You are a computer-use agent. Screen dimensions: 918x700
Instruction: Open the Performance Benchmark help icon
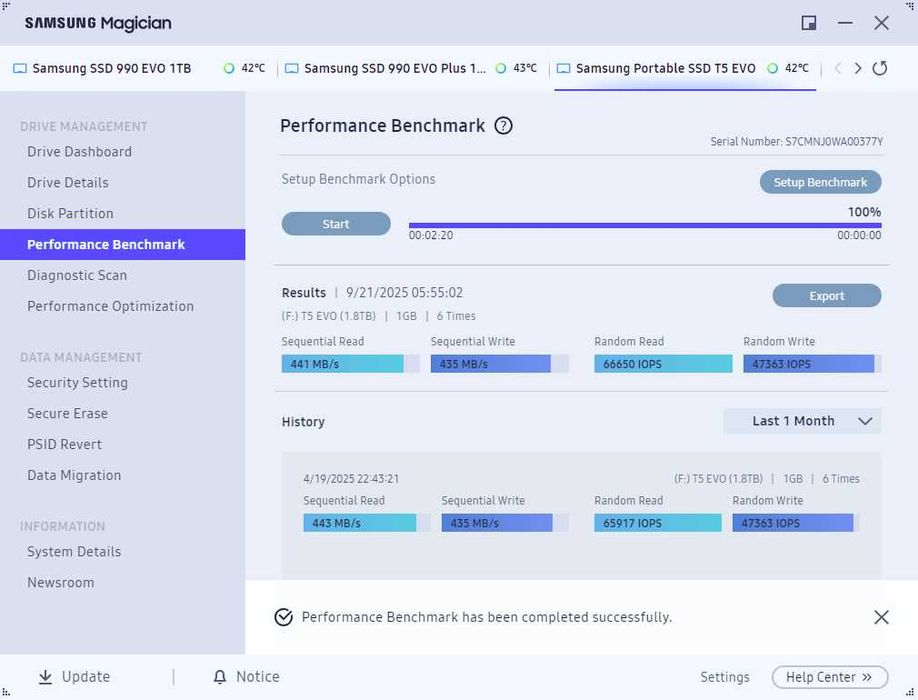pos(503,126)
